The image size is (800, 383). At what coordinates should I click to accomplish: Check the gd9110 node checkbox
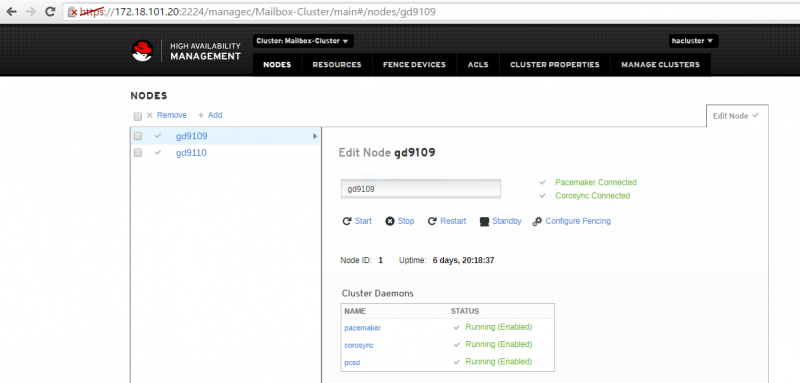(137, 152)
